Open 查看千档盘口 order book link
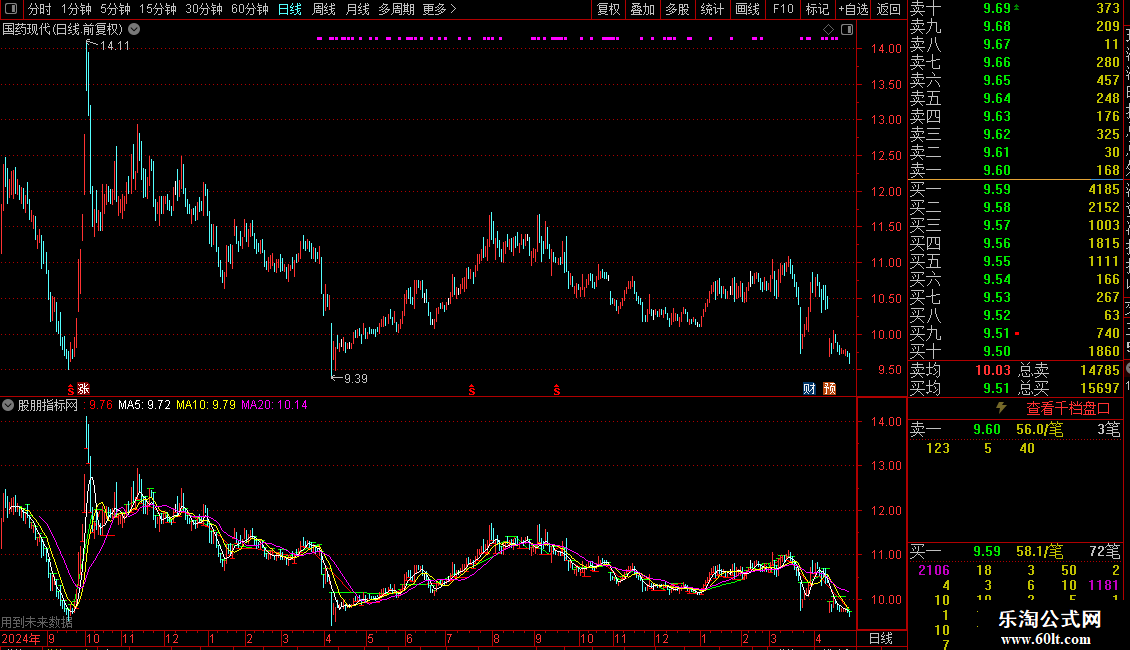The image size is (1130, 650). click(1068, 409)
